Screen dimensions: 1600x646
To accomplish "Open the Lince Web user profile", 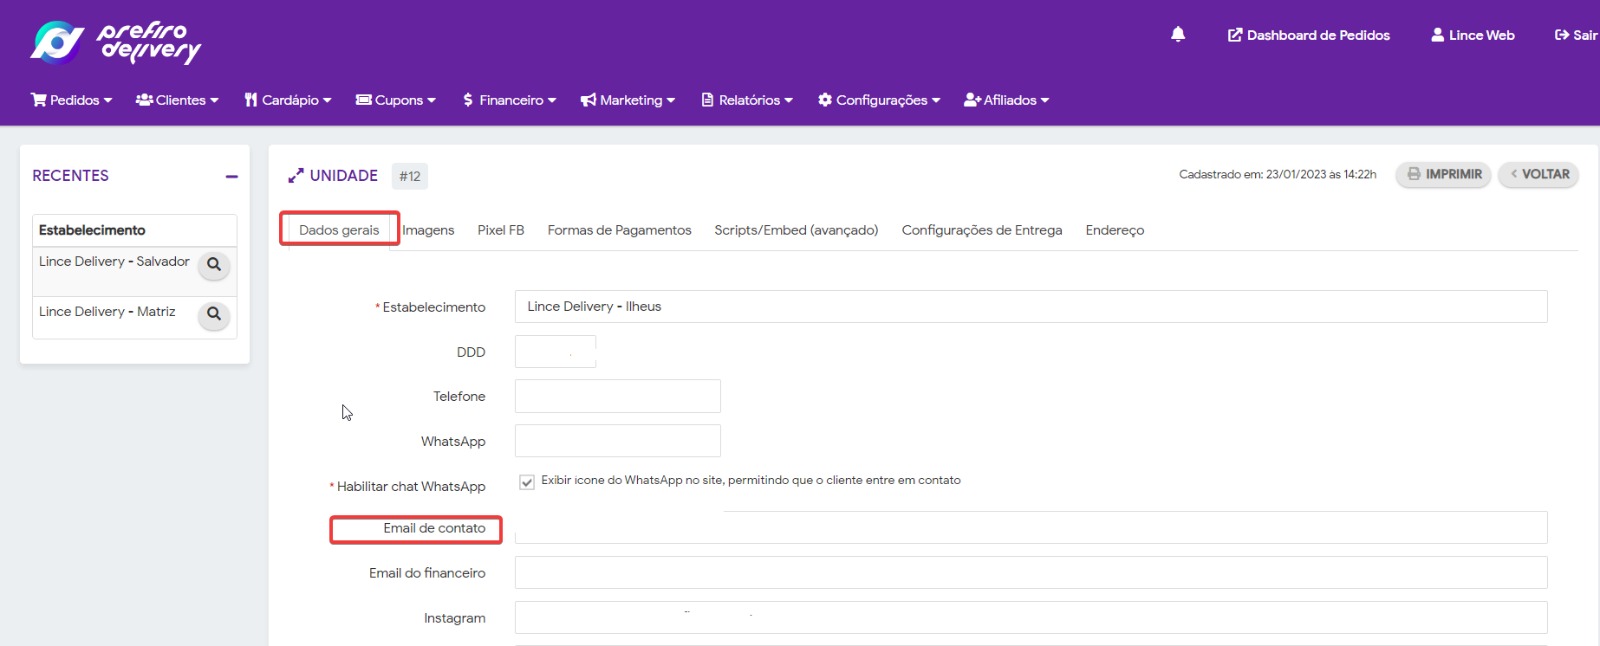I will click(1472, 35).
